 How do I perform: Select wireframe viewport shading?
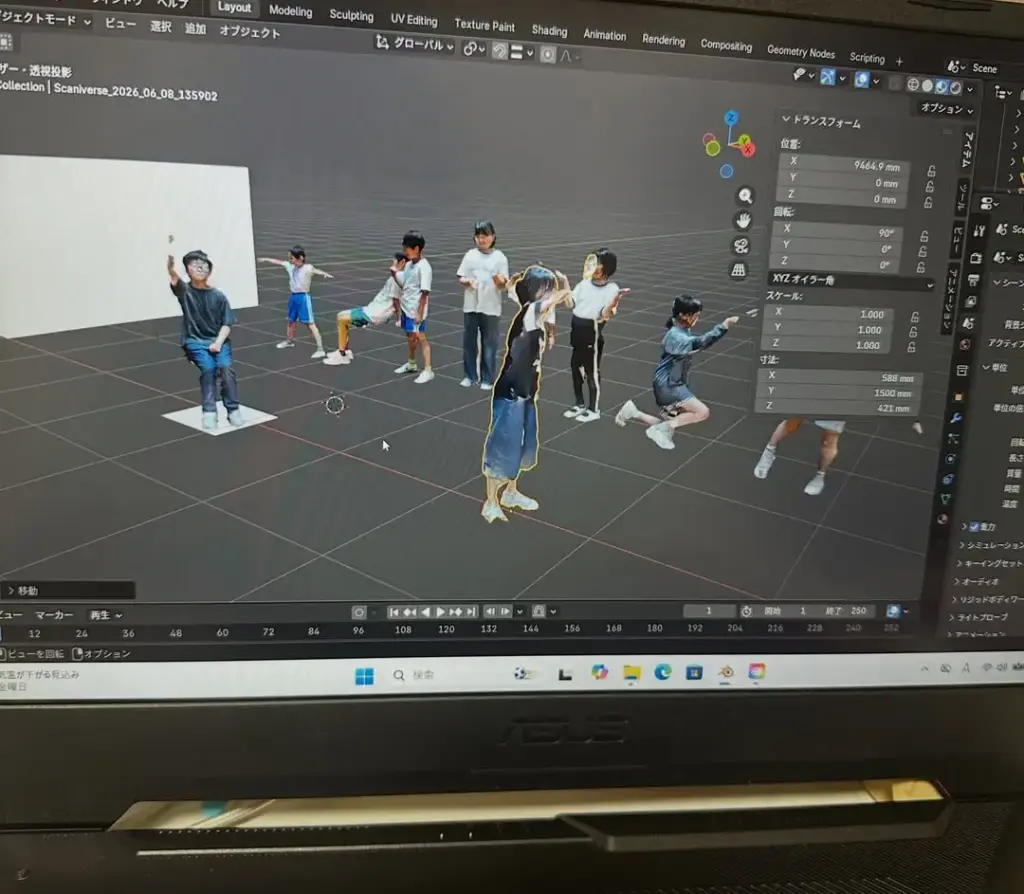tap(913, 84)
